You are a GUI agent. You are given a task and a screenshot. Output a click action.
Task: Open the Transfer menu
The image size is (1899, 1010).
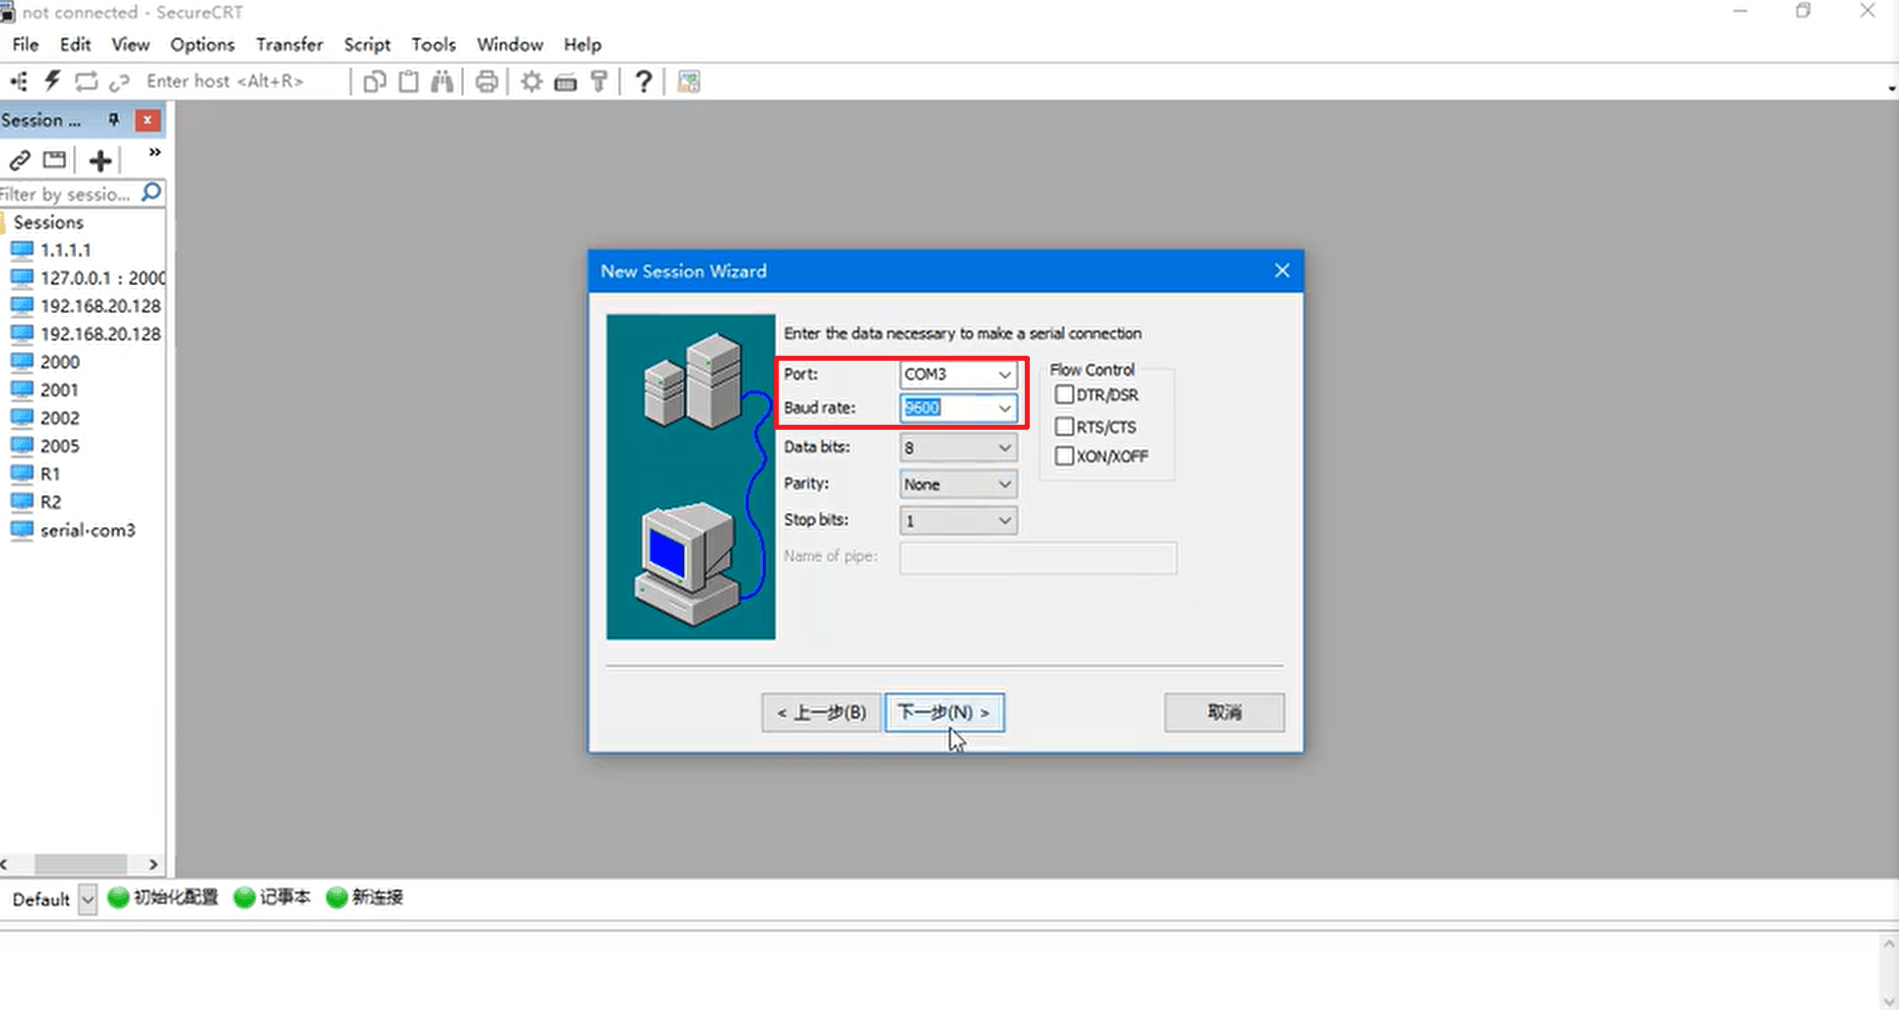(x=289, y=45)
